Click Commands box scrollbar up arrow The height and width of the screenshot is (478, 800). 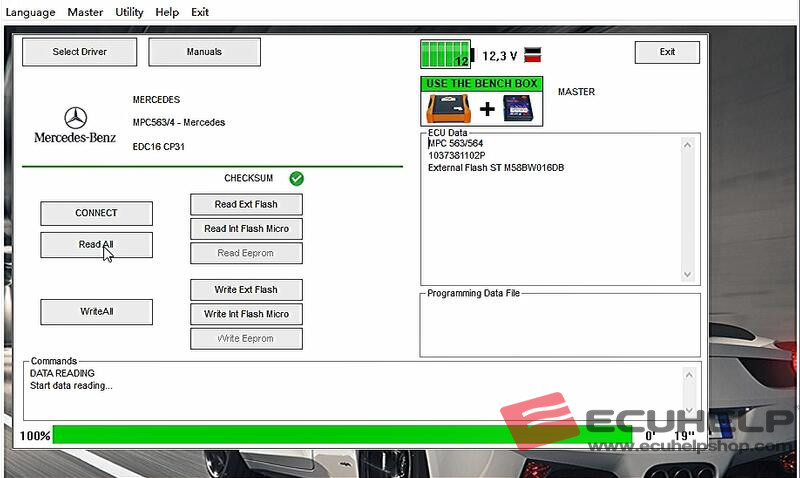pos(689,375)
